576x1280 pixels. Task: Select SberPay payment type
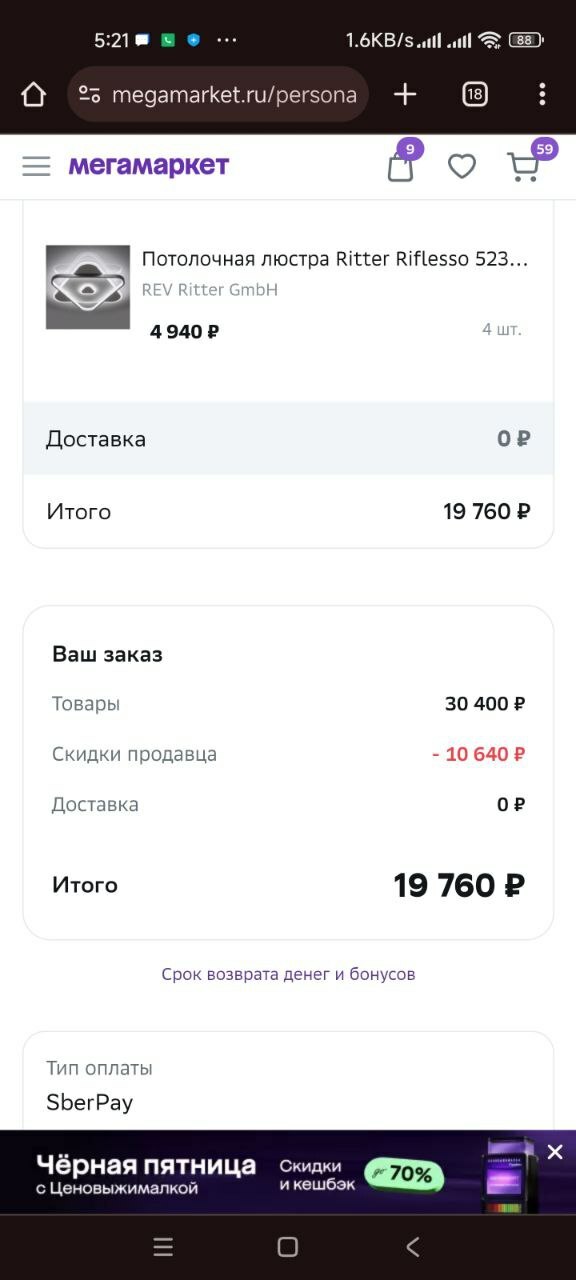point(90,1102)
